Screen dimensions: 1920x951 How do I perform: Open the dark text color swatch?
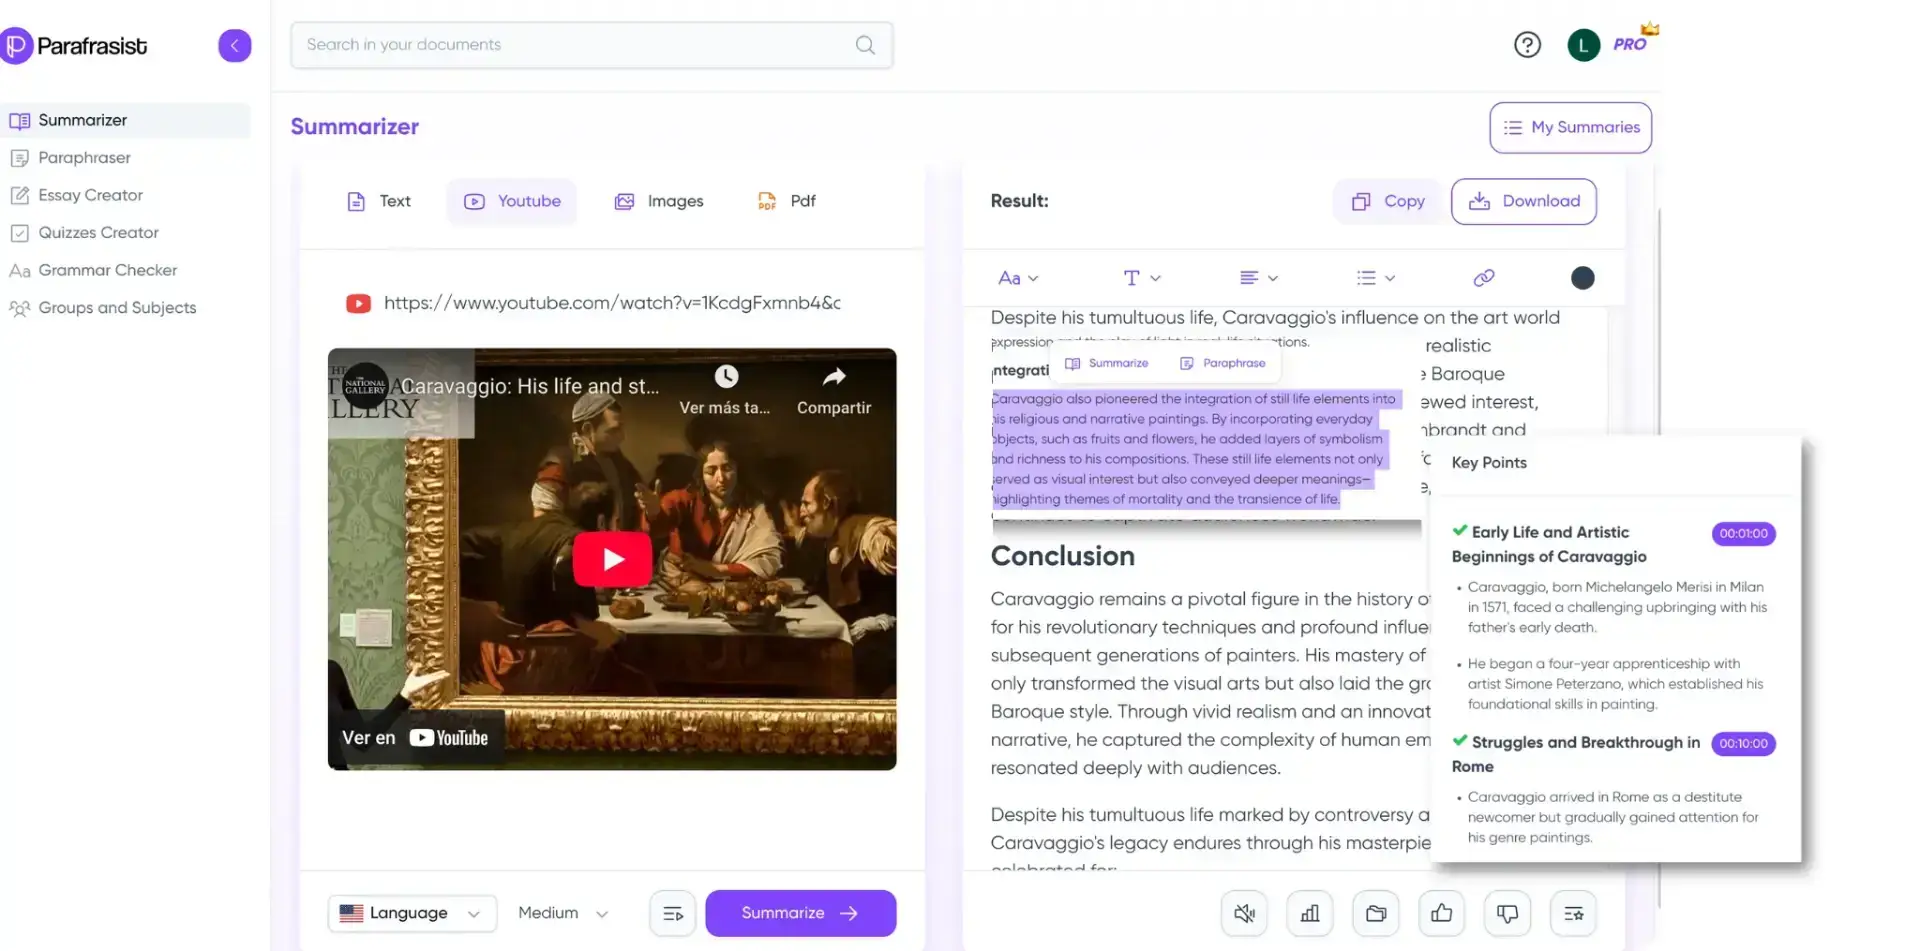click(1582, 278)
